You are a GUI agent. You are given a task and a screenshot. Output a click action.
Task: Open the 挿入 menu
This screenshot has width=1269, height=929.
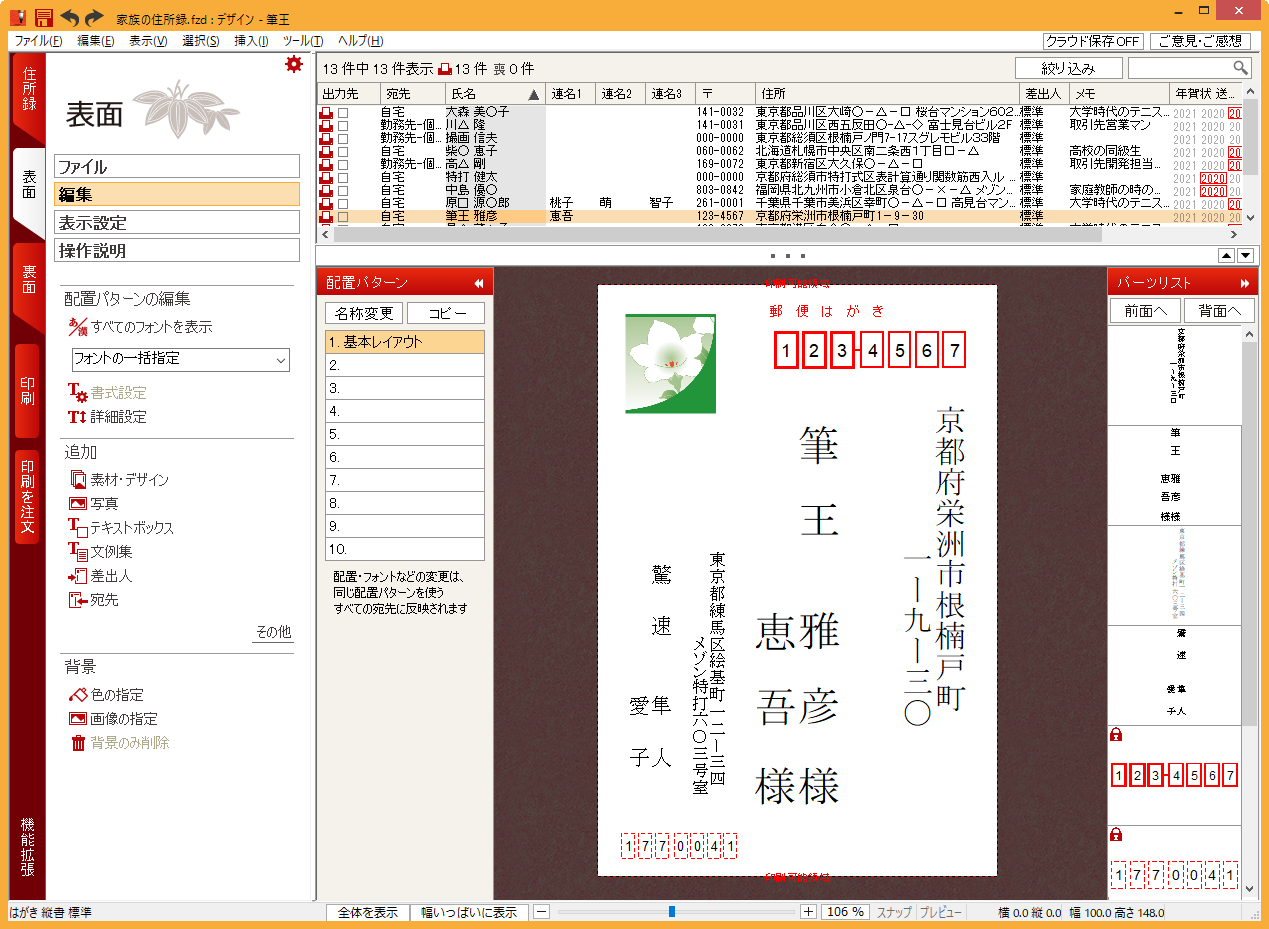click(251, 41)
